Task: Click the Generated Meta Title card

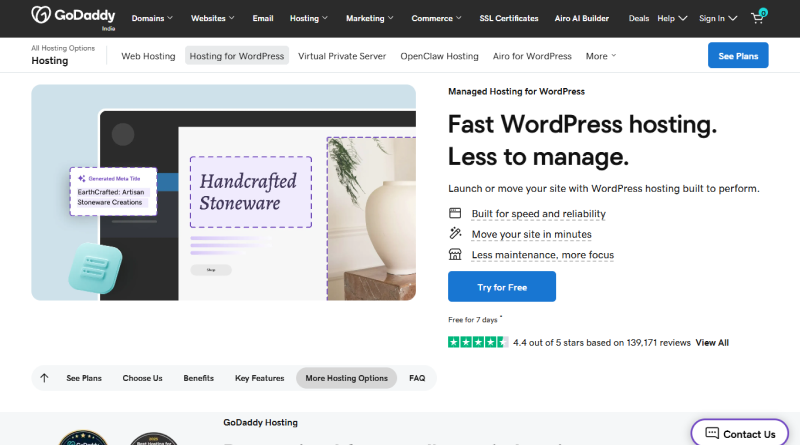Action: (x=113, y=191)
